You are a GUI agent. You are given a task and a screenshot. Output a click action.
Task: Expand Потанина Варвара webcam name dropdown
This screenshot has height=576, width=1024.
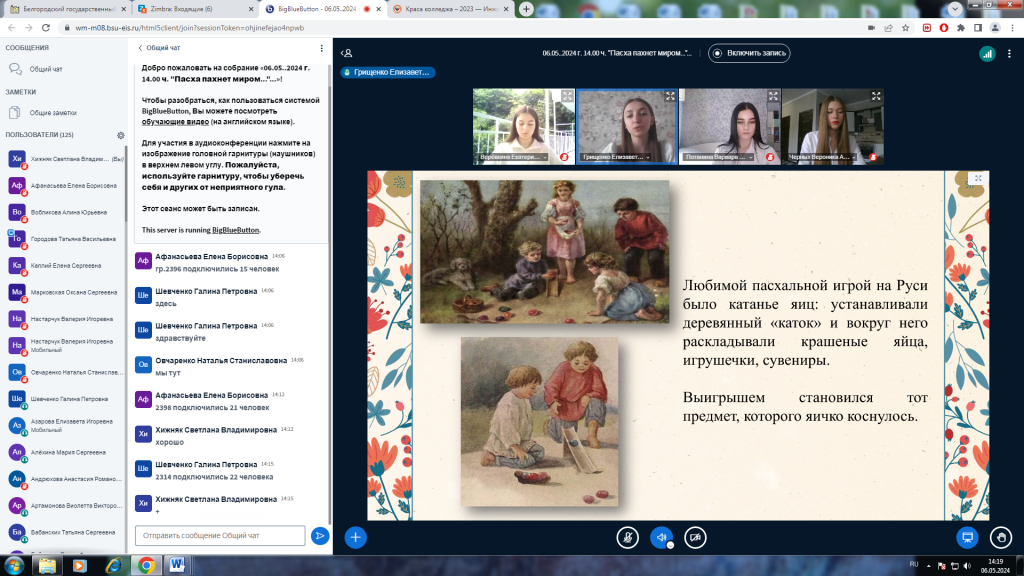[x=719, y=157]
